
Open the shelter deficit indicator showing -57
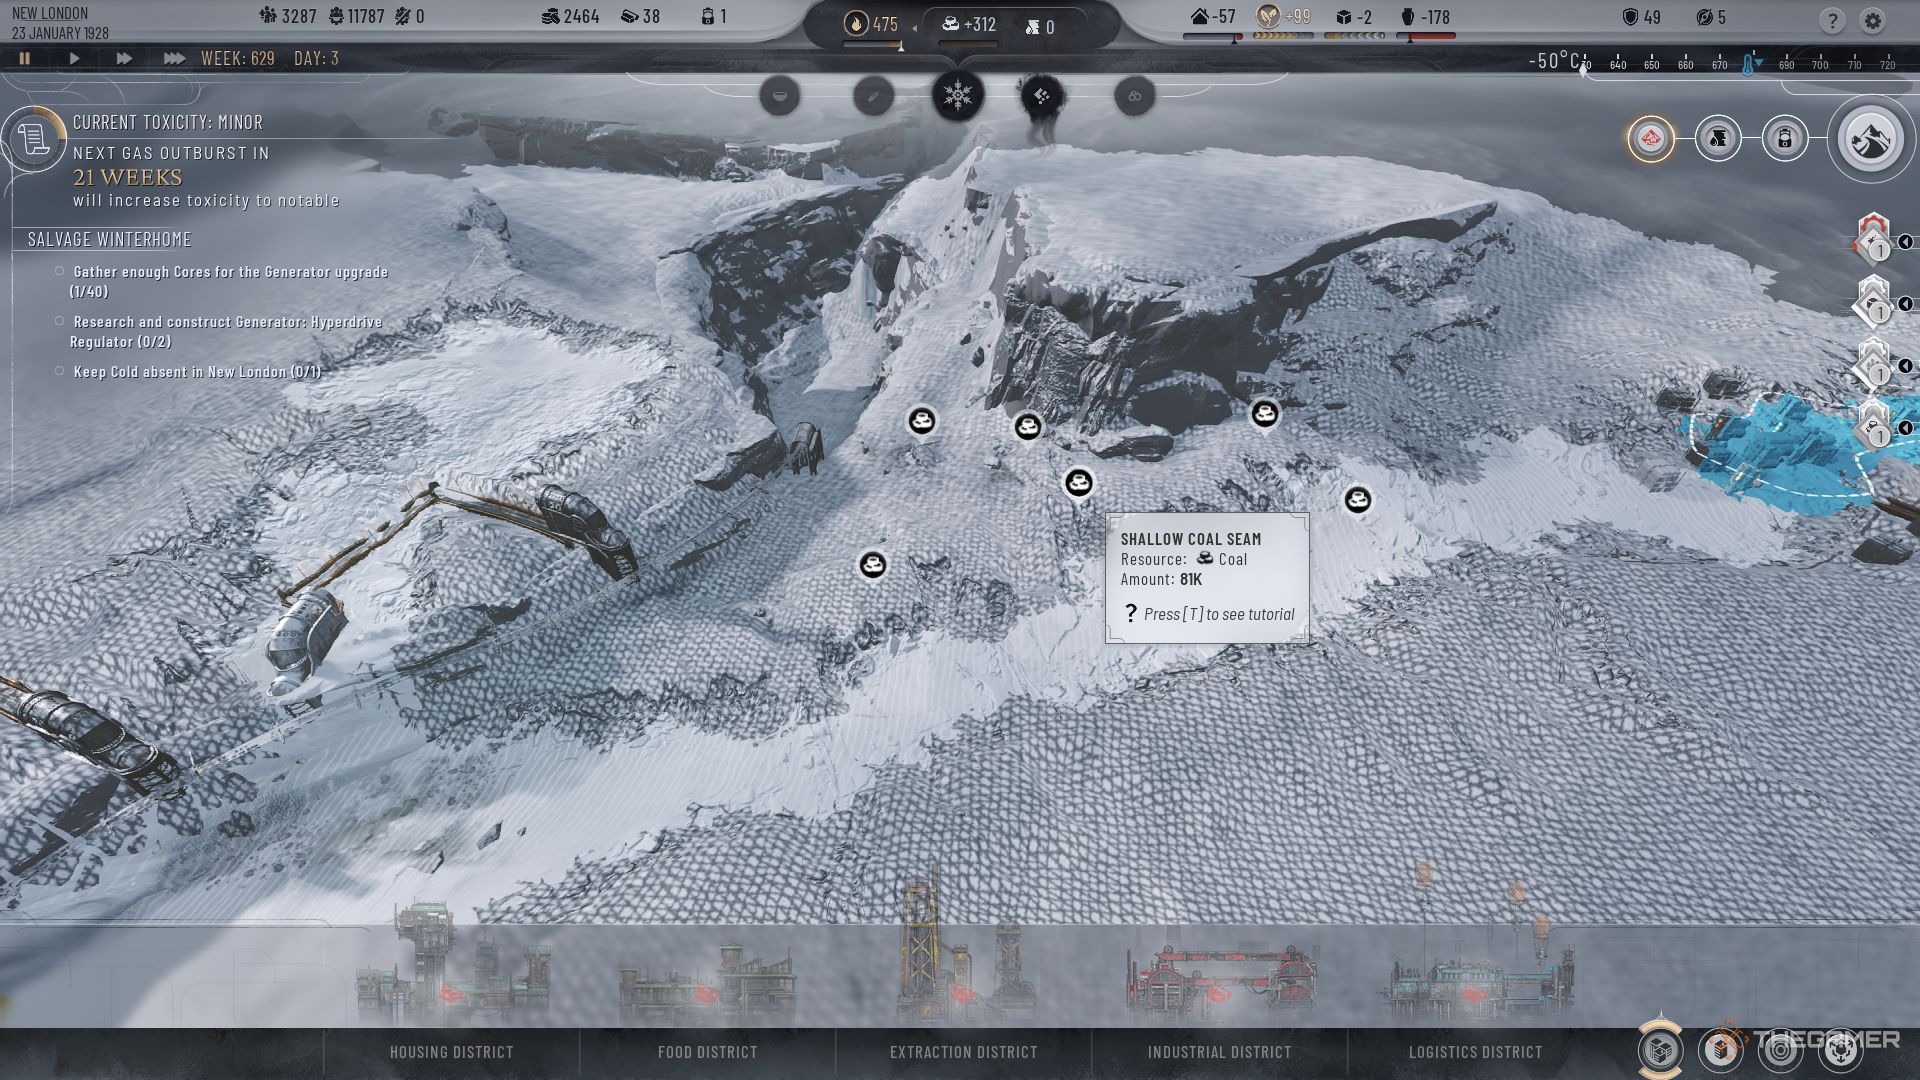pyautogui.click(x=1213, y=17)
